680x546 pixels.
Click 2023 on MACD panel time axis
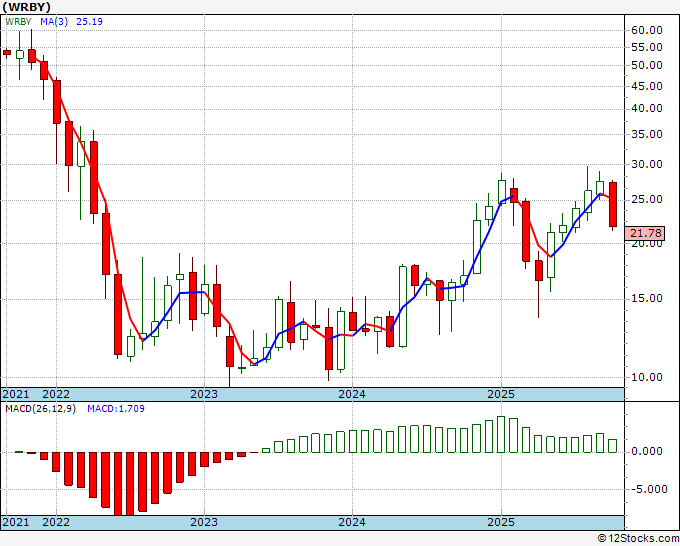pos(204,522)
